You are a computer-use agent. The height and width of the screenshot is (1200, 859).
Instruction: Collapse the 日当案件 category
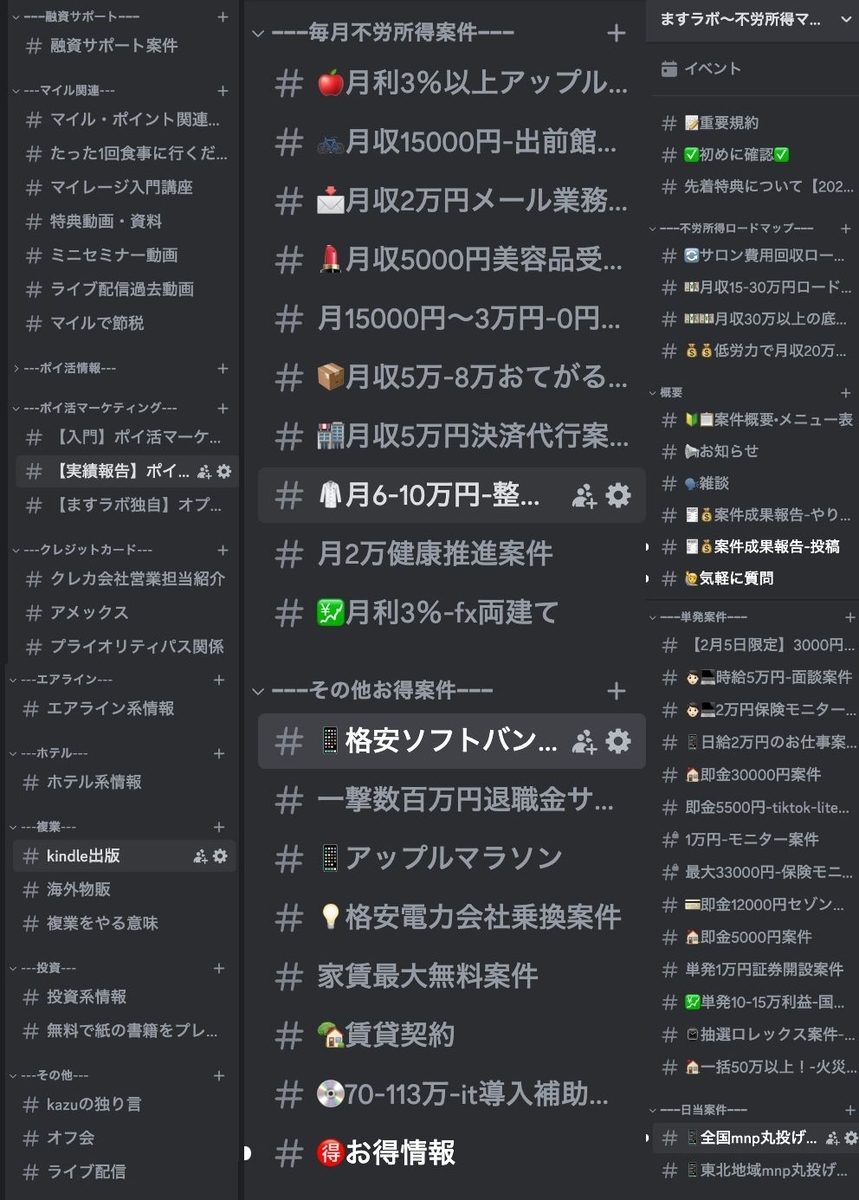tap(653, 1110)
